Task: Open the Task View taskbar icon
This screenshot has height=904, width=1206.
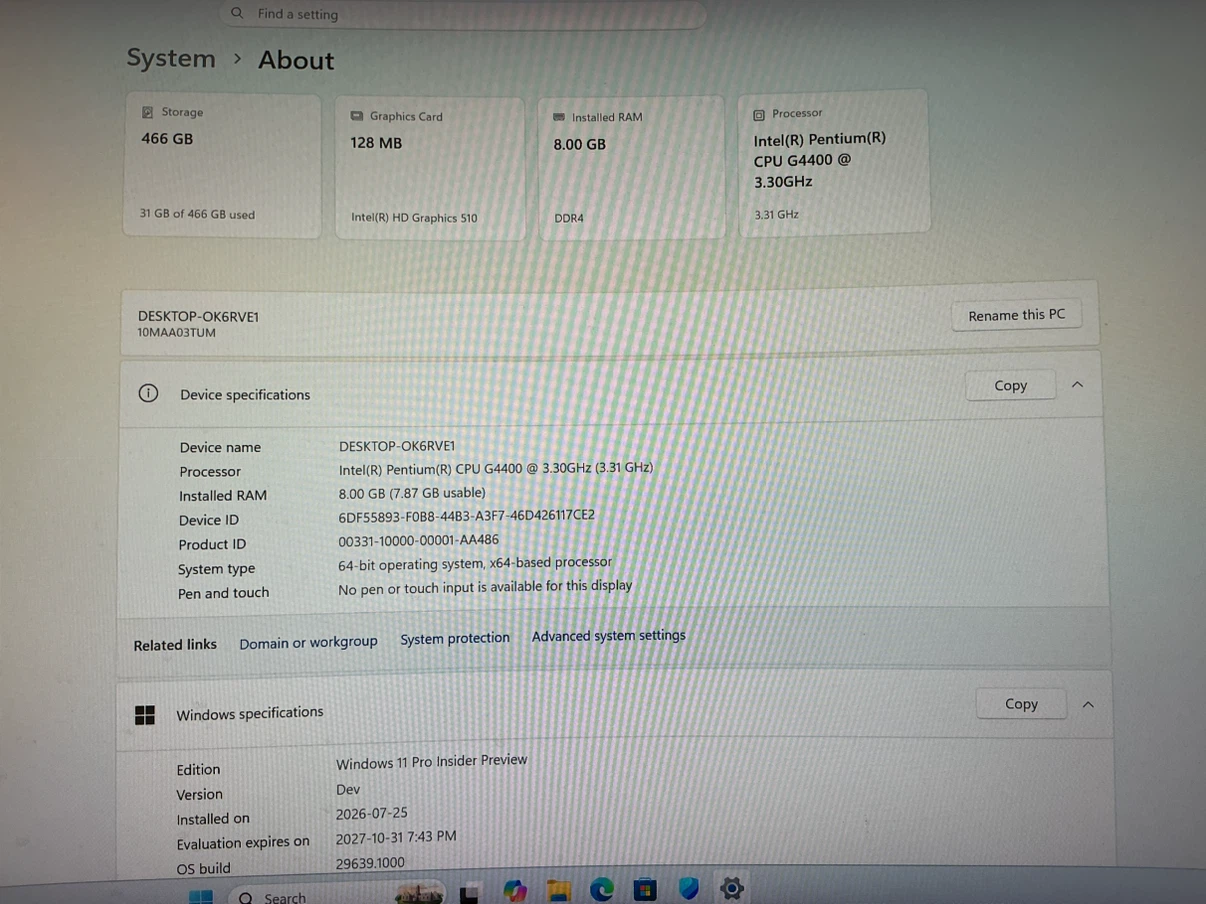Action: tap(469, 893)
